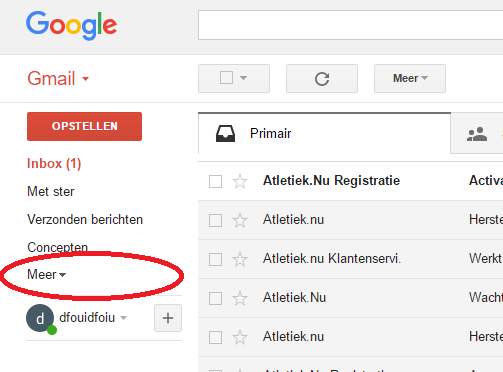Click the dfouidfoiu profile avatar
This screenshot has height=372, width=503.
(40, 318)
